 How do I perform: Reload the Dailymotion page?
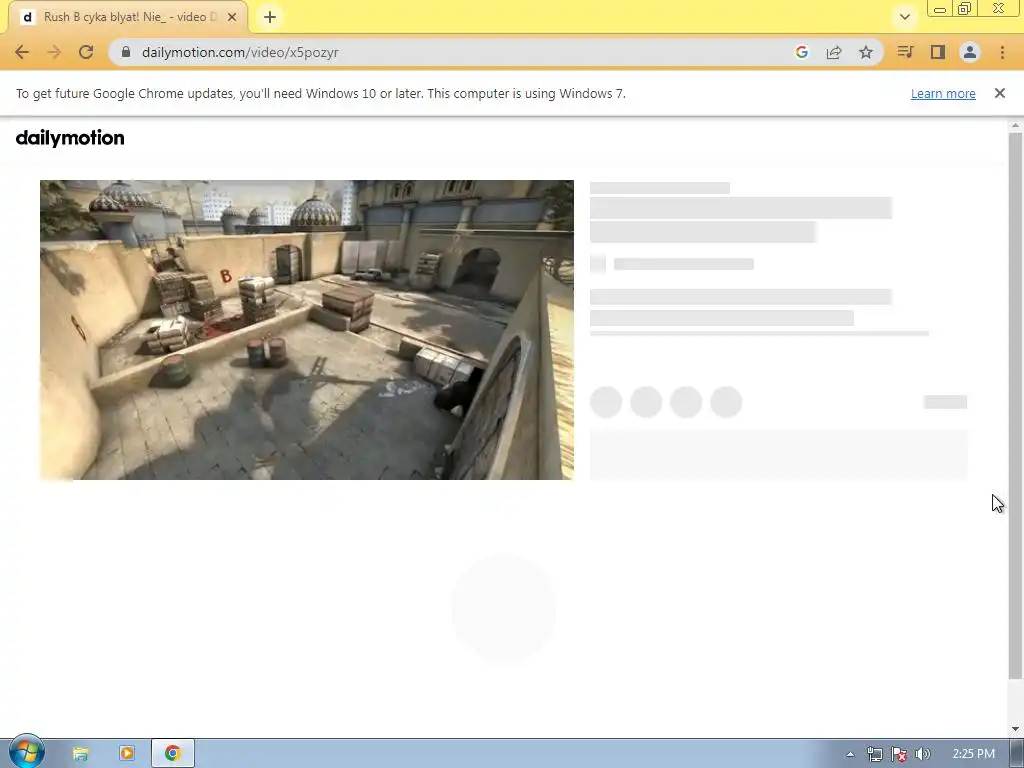[x=86, y=52]
